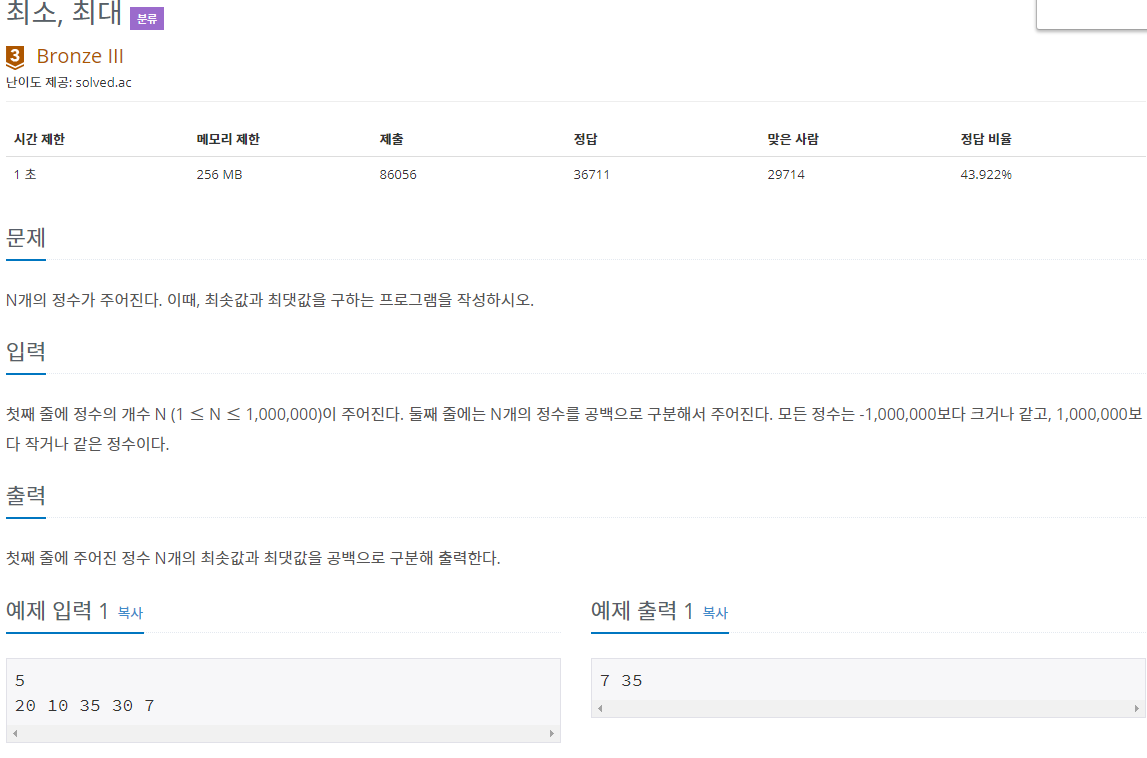1147x758 pixels.
Task: Click the example output horizontal scrollbar track
Action: (x=868, y=708)
